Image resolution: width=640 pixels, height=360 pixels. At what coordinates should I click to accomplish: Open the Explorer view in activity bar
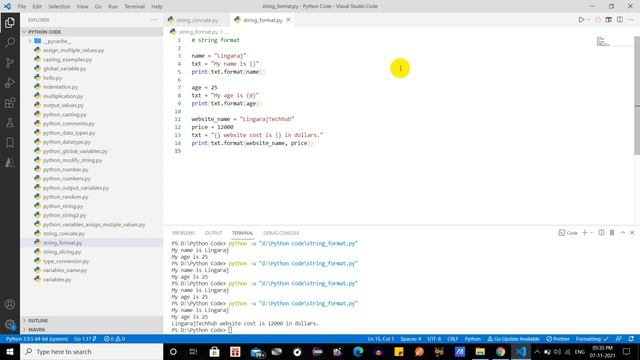click(10, 22)
